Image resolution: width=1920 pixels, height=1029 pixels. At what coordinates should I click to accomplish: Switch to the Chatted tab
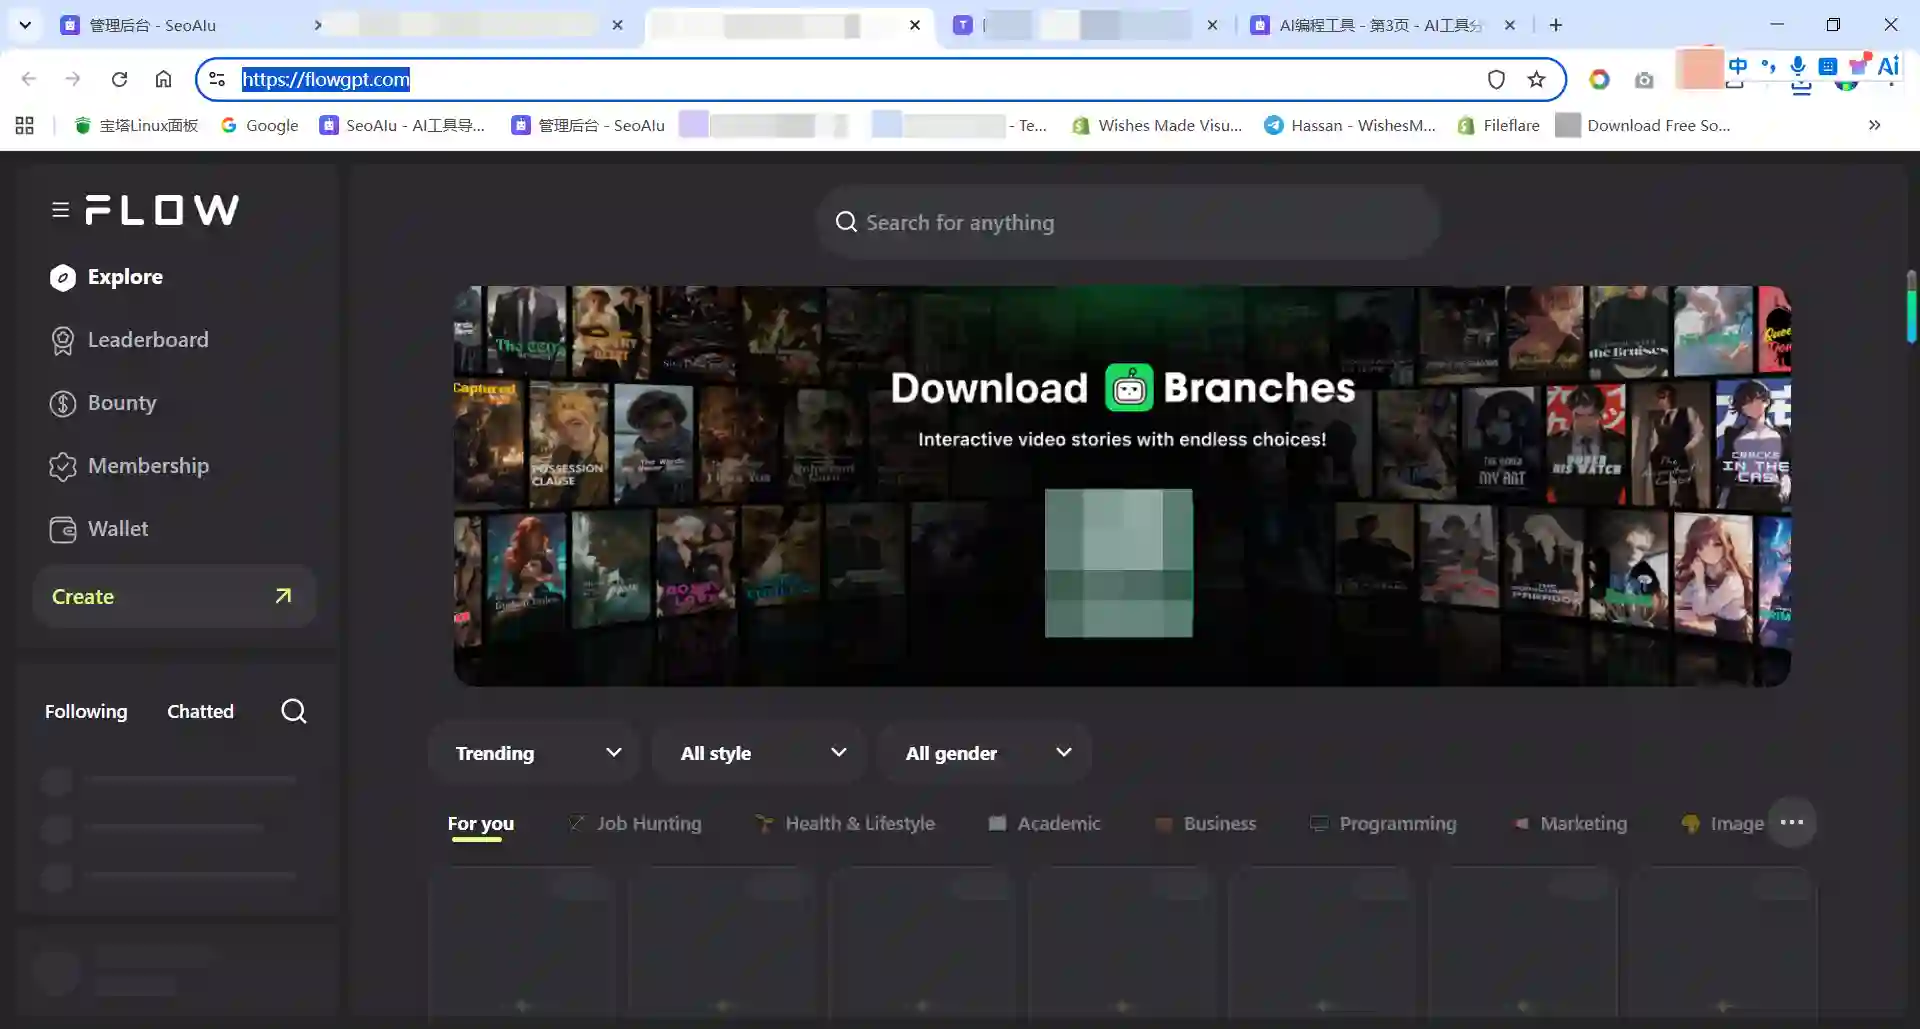click(200, 711)
